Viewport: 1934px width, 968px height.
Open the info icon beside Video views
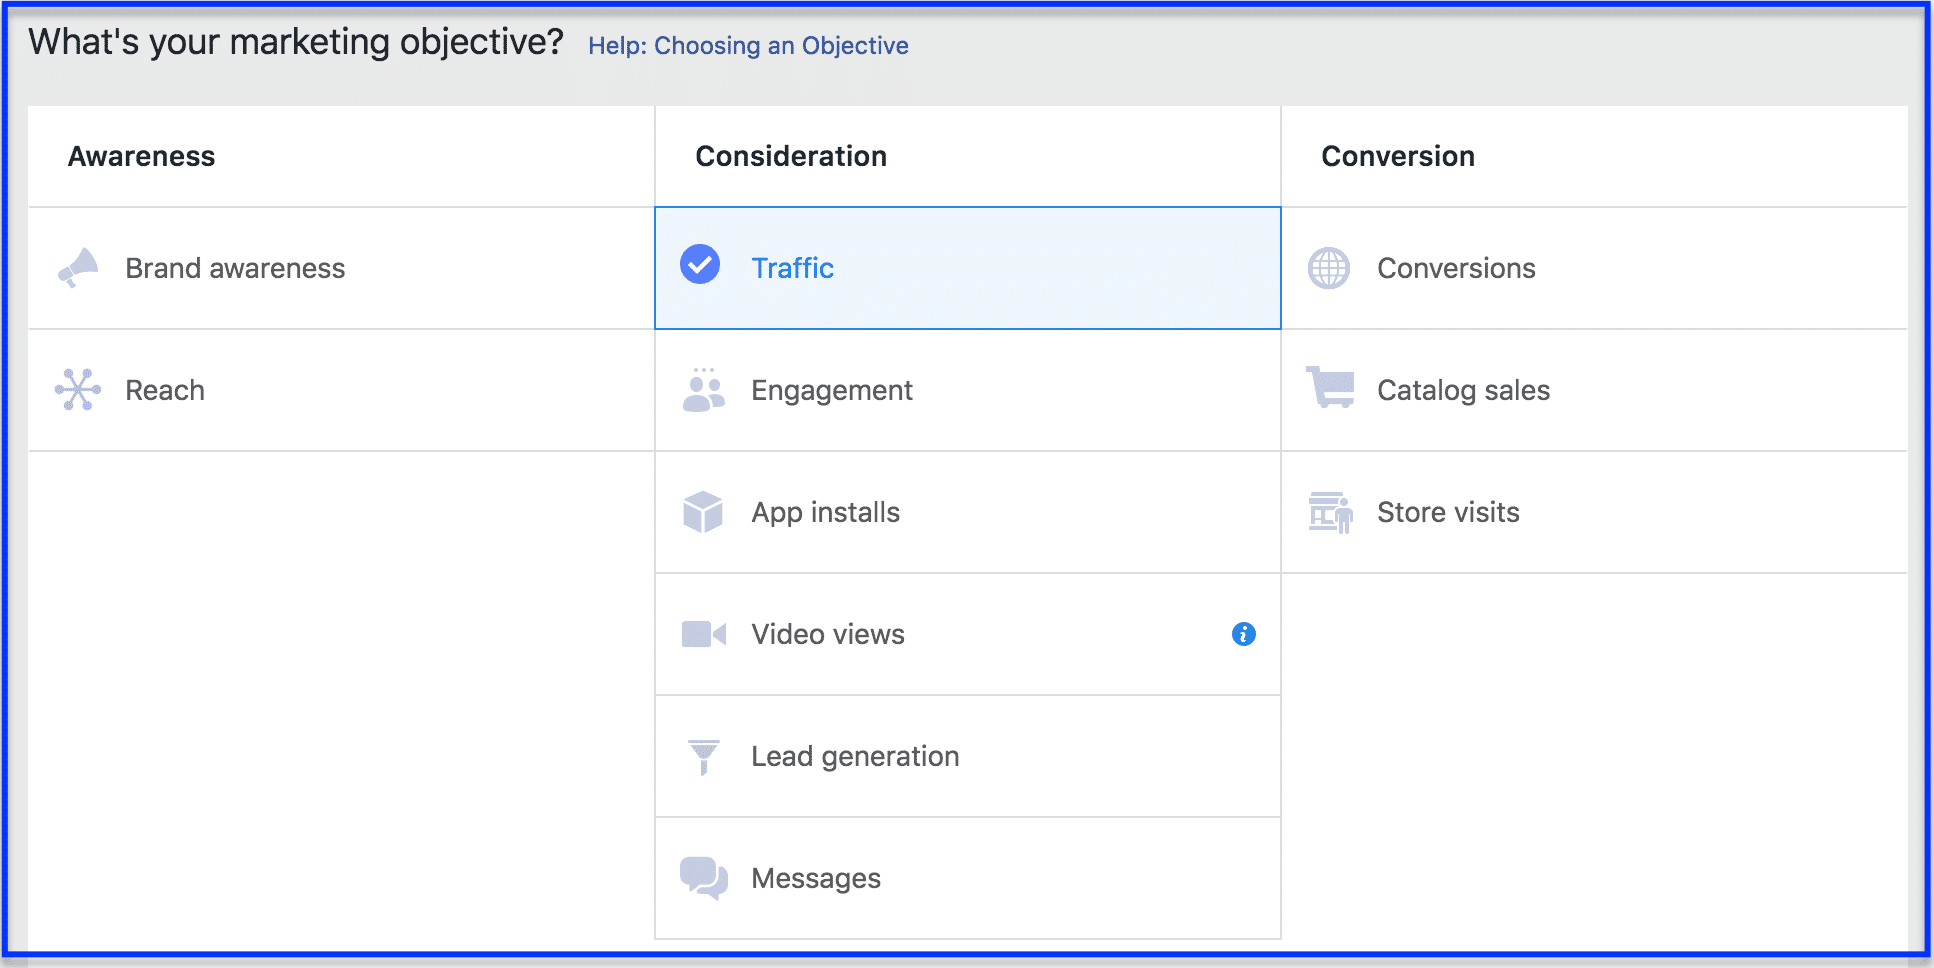(x=1244, y=634)
